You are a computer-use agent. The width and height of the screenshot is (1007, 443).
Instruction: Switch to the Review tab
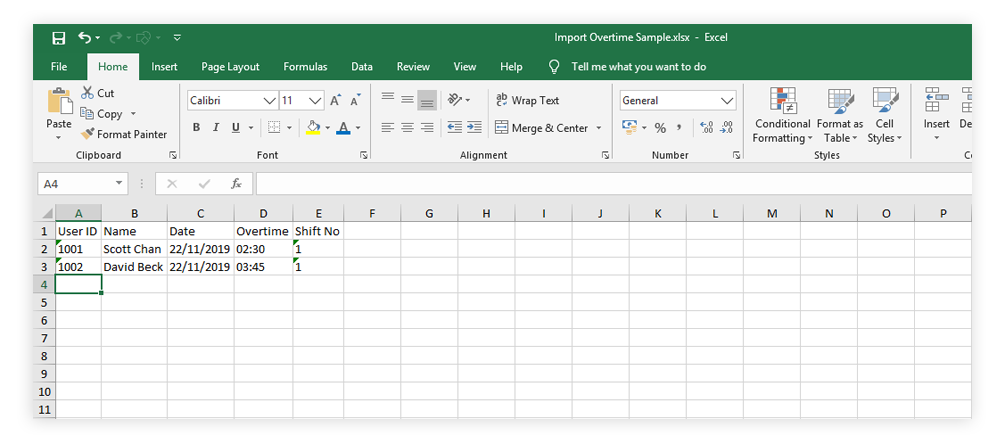tap(414, 67)
